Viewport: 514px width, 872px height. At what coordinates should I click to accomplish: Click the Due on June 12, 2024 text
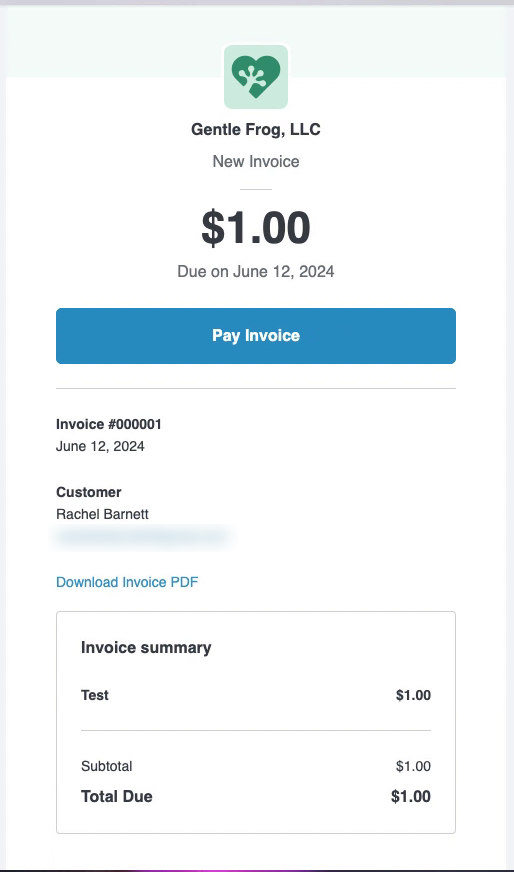pyautogui.click(x=256, y=271)
